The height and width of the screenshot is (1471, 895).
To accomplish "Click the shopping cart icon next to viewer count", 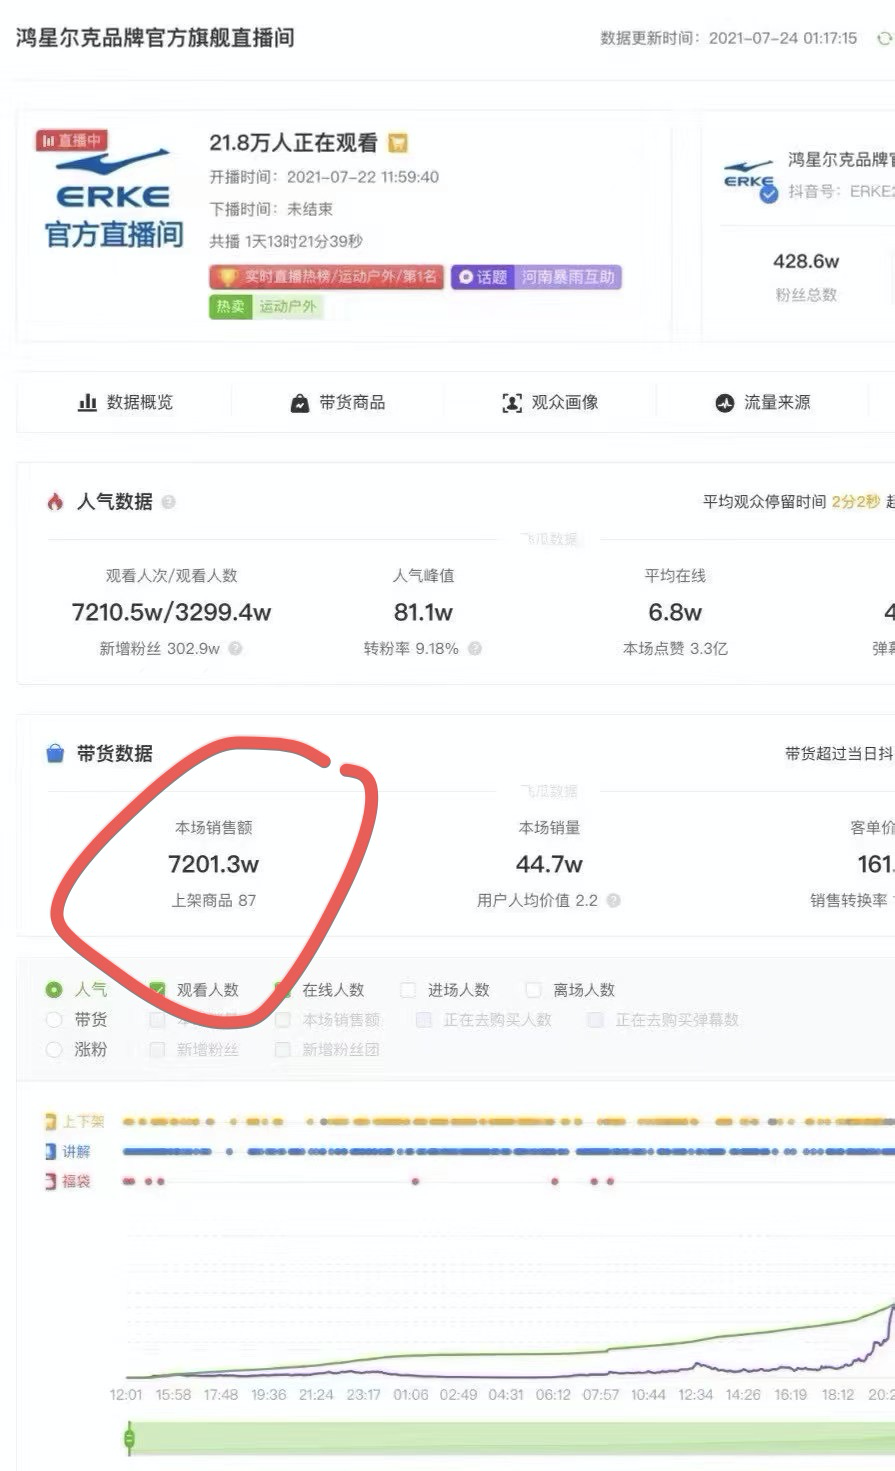I will pos(398,143).
